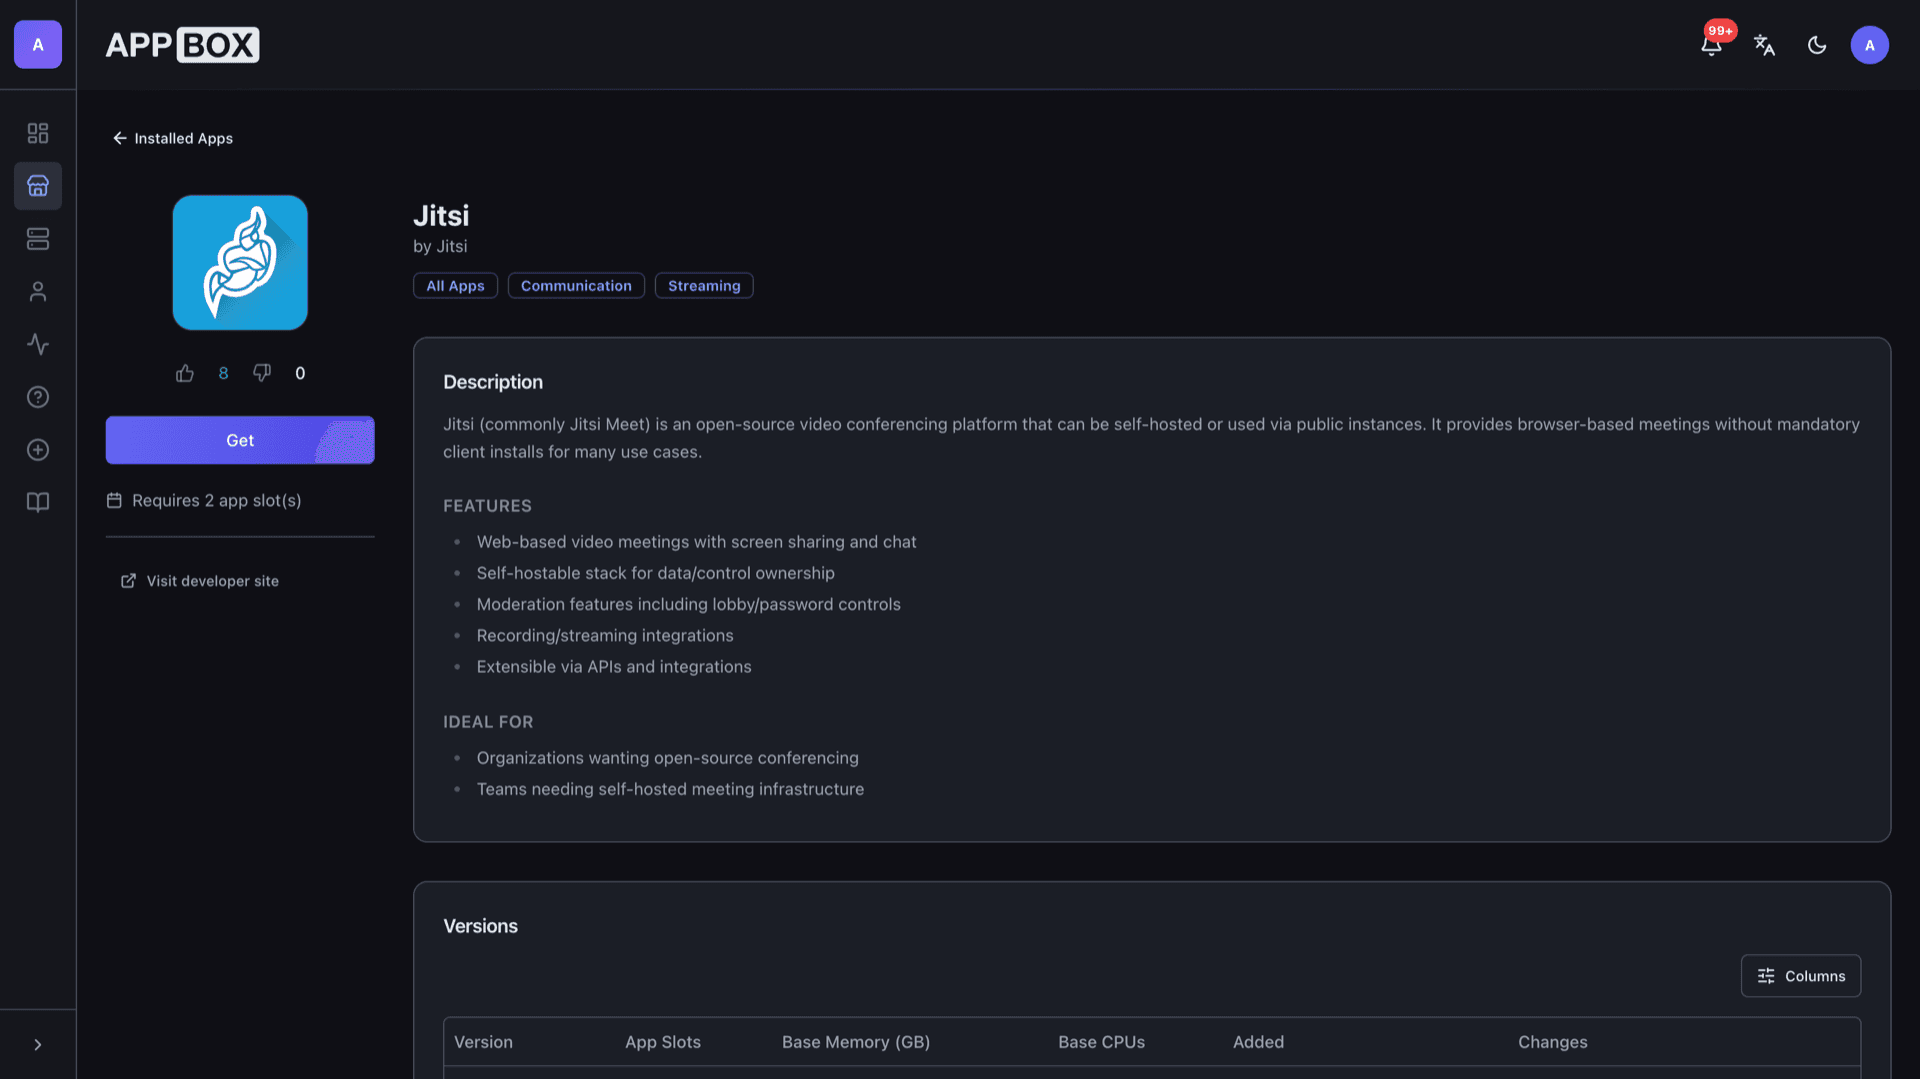Viewport: 1920px width, 1079px height.
Task: Click the like count 8
Action: click(223, 373)
